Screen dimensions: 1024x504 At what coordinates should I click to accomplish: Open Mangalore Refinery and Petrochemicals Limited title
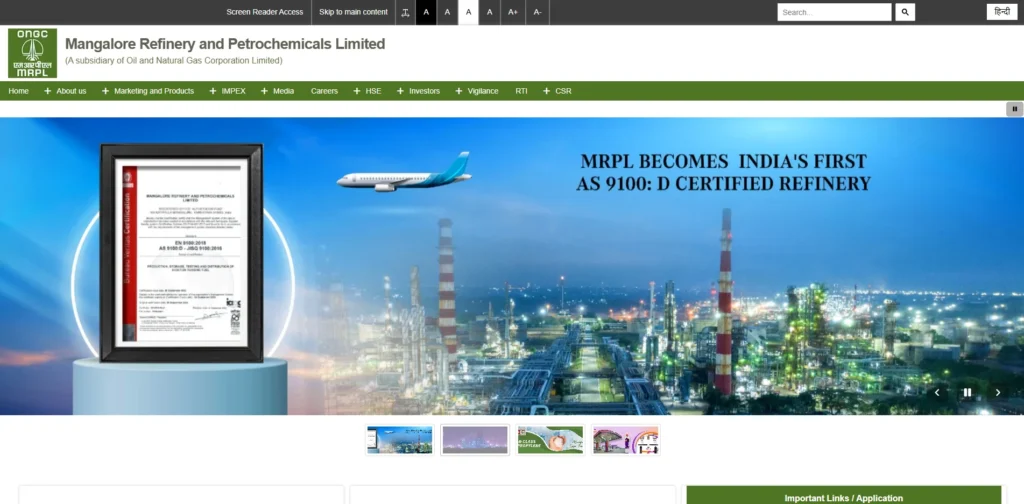225,44
